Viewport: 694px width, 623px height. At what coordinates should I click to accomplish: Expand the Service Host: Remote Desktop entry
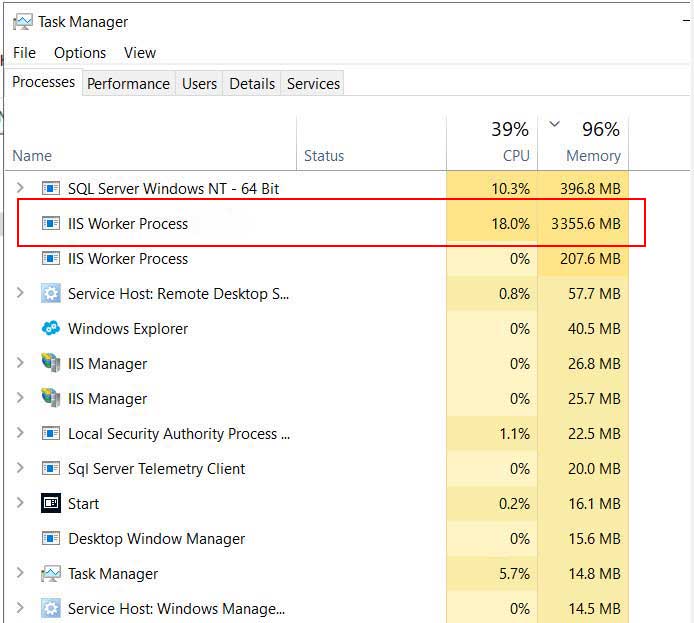point(20,293)
